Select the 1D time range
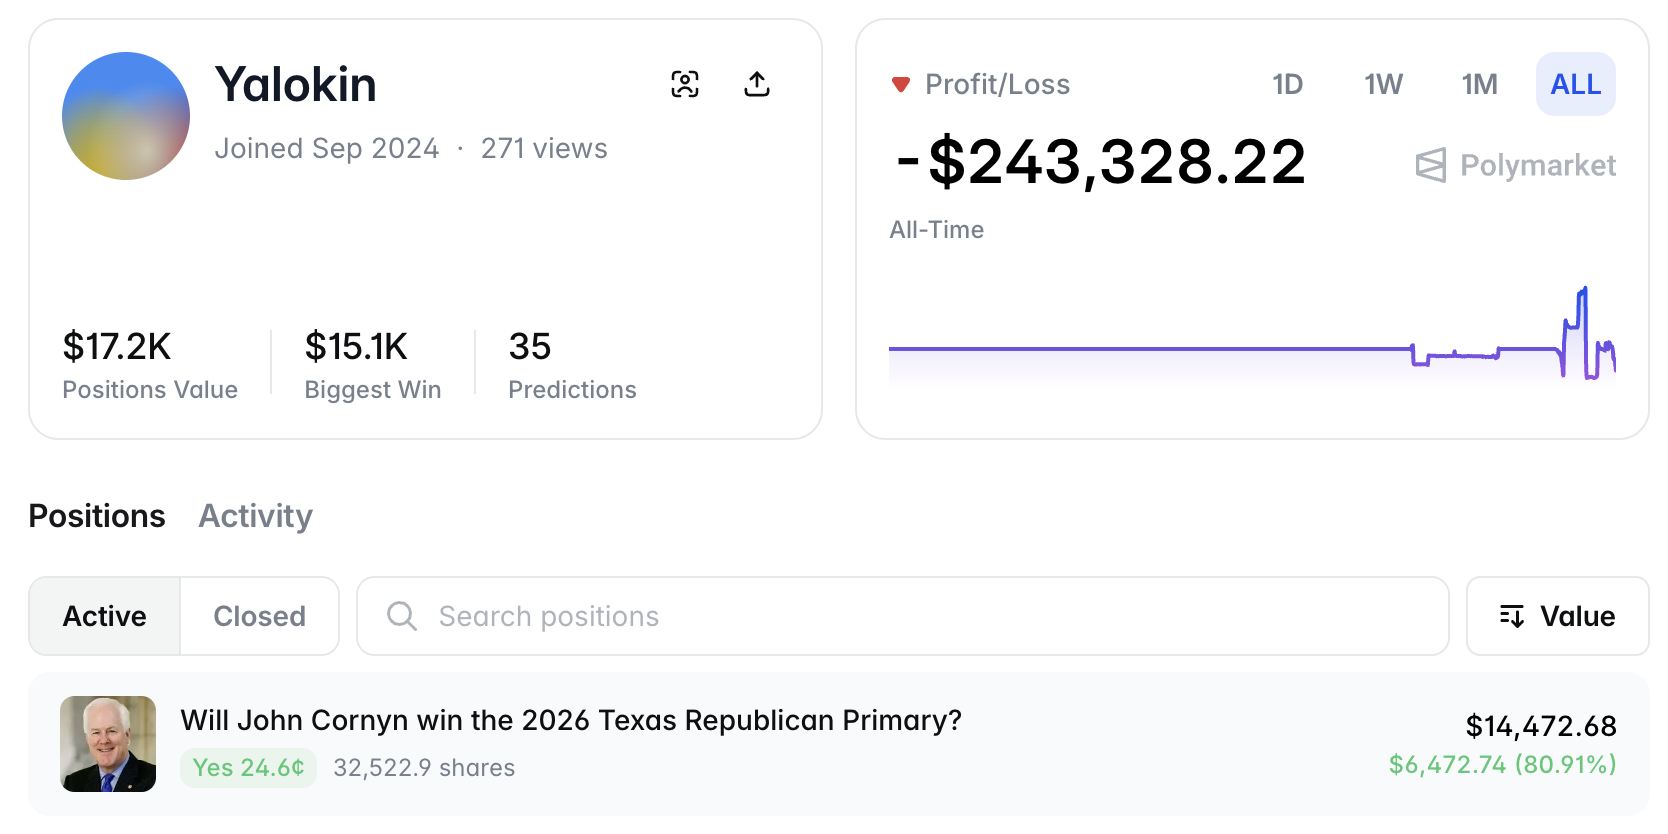The width and height of the screenshot is (1668, 834). [x=1287, y=84]
